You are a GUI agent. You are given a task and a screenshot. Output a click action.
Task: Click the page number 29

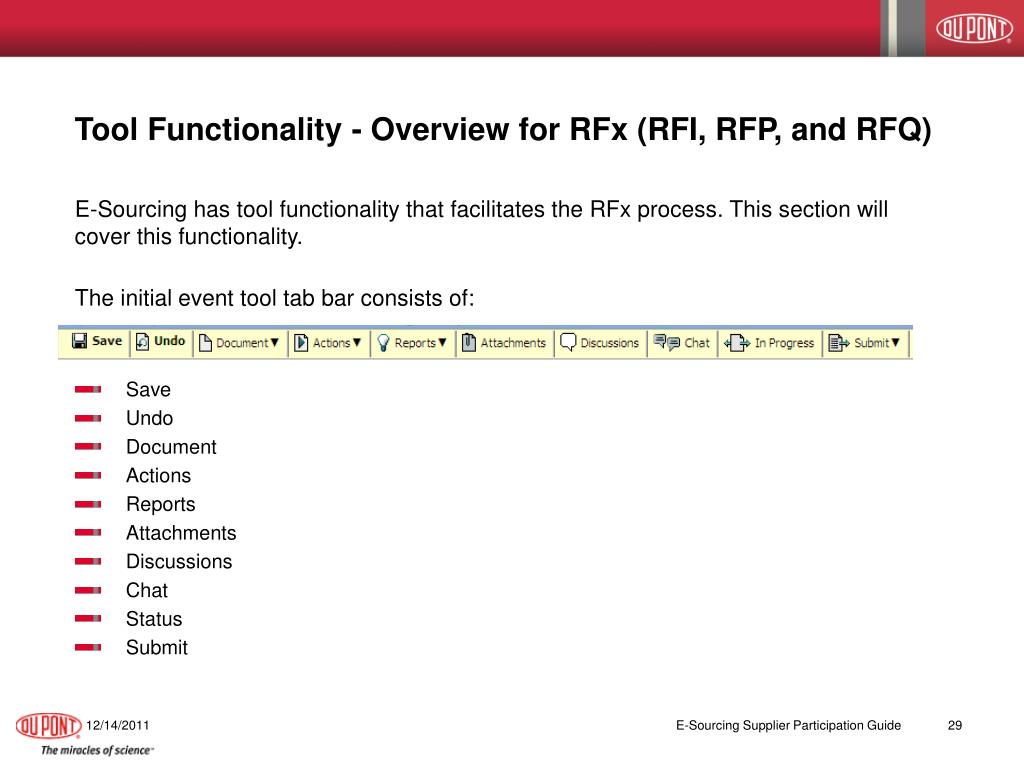click(955, 726)
